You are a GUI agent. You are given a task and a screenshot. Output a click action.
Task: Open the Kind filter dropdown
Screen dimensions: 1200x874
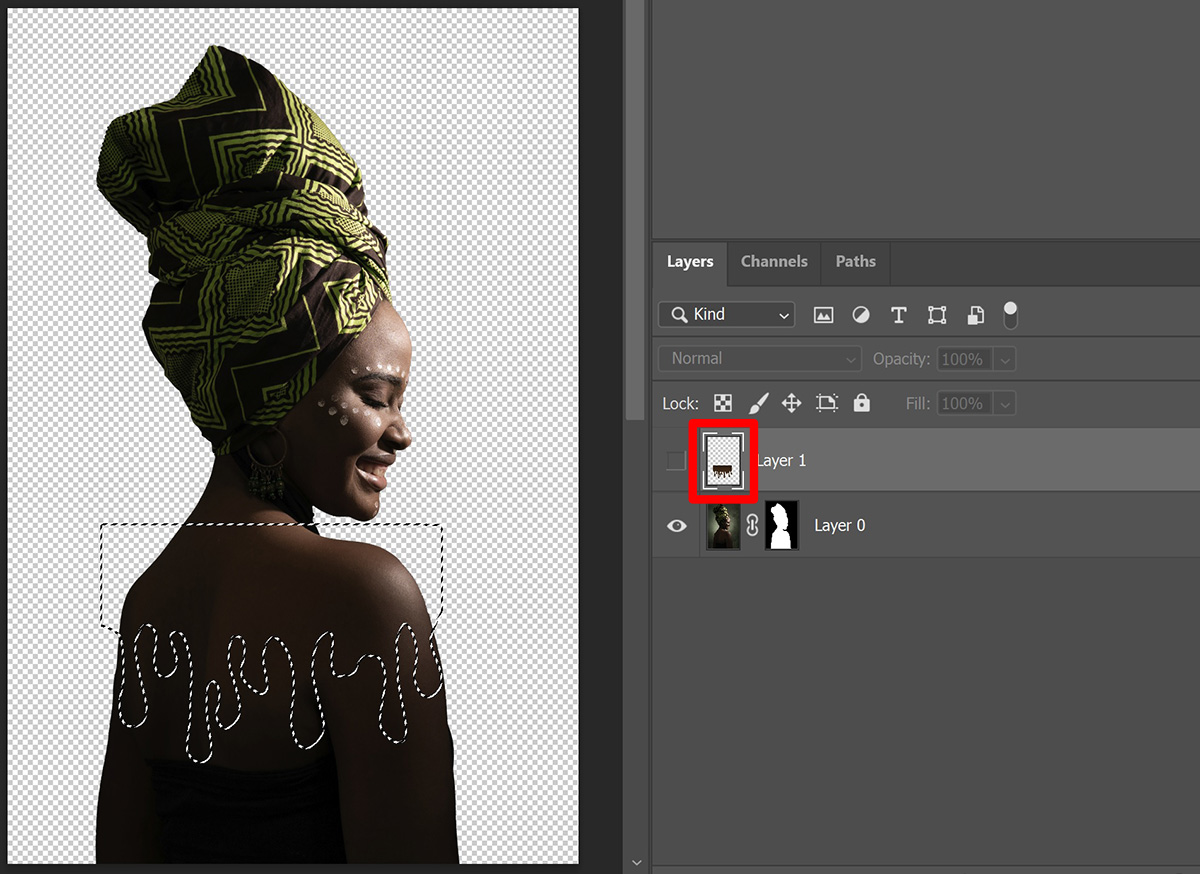pyautogui.click(x=725, y=314)
